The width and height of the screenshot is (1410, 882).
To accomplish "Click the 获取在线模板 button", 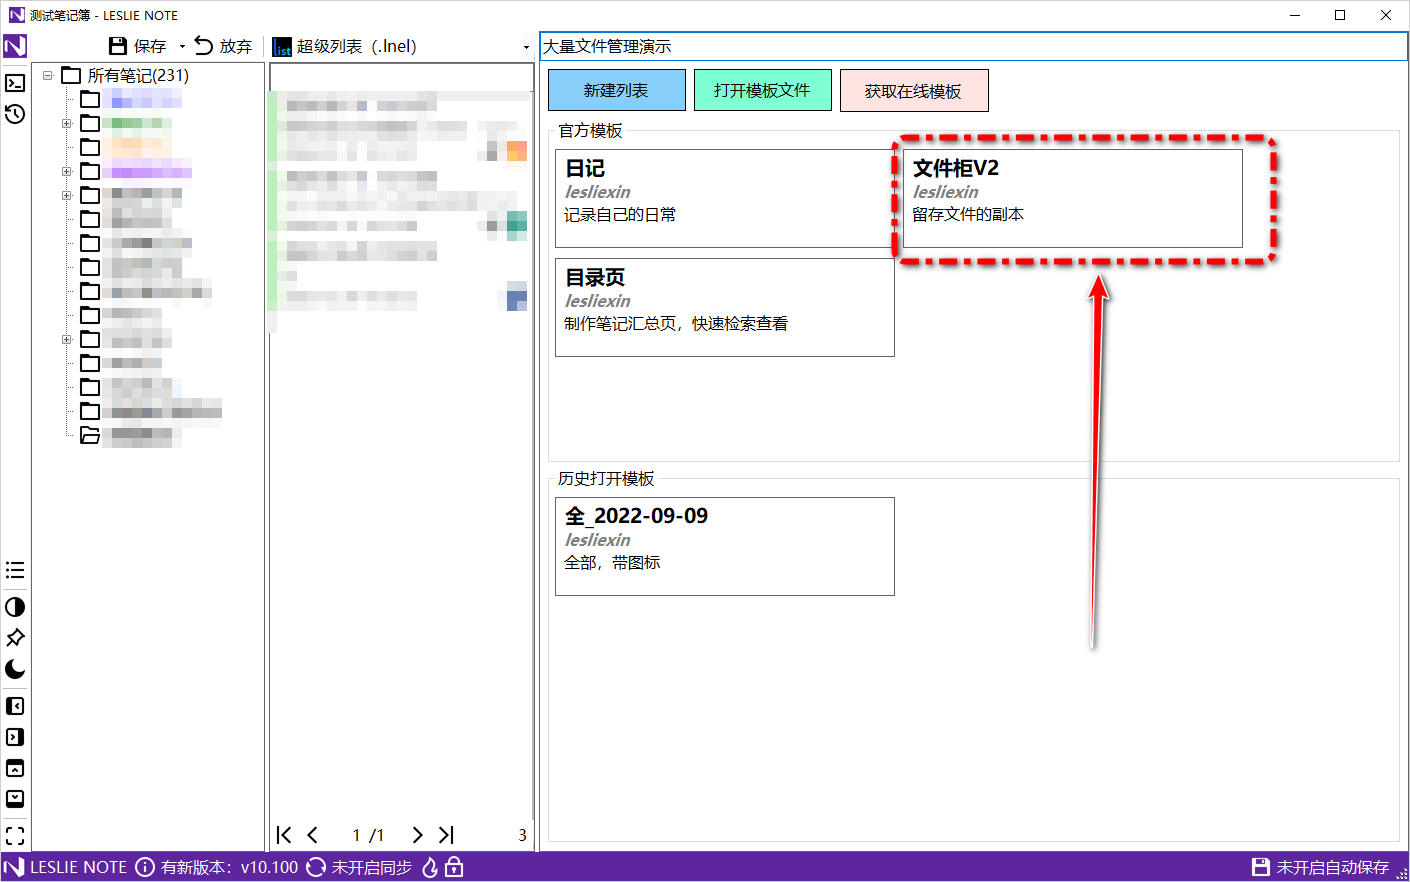I will pyautogui.click(x=913, y=91).
